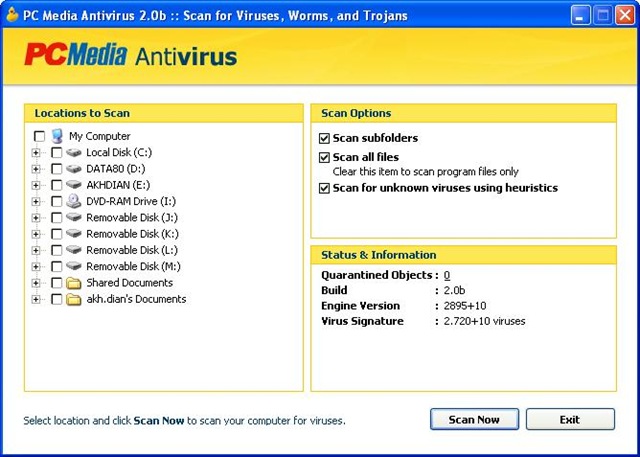Click the DATA80 (D:) drive icon

coord(74,169)
